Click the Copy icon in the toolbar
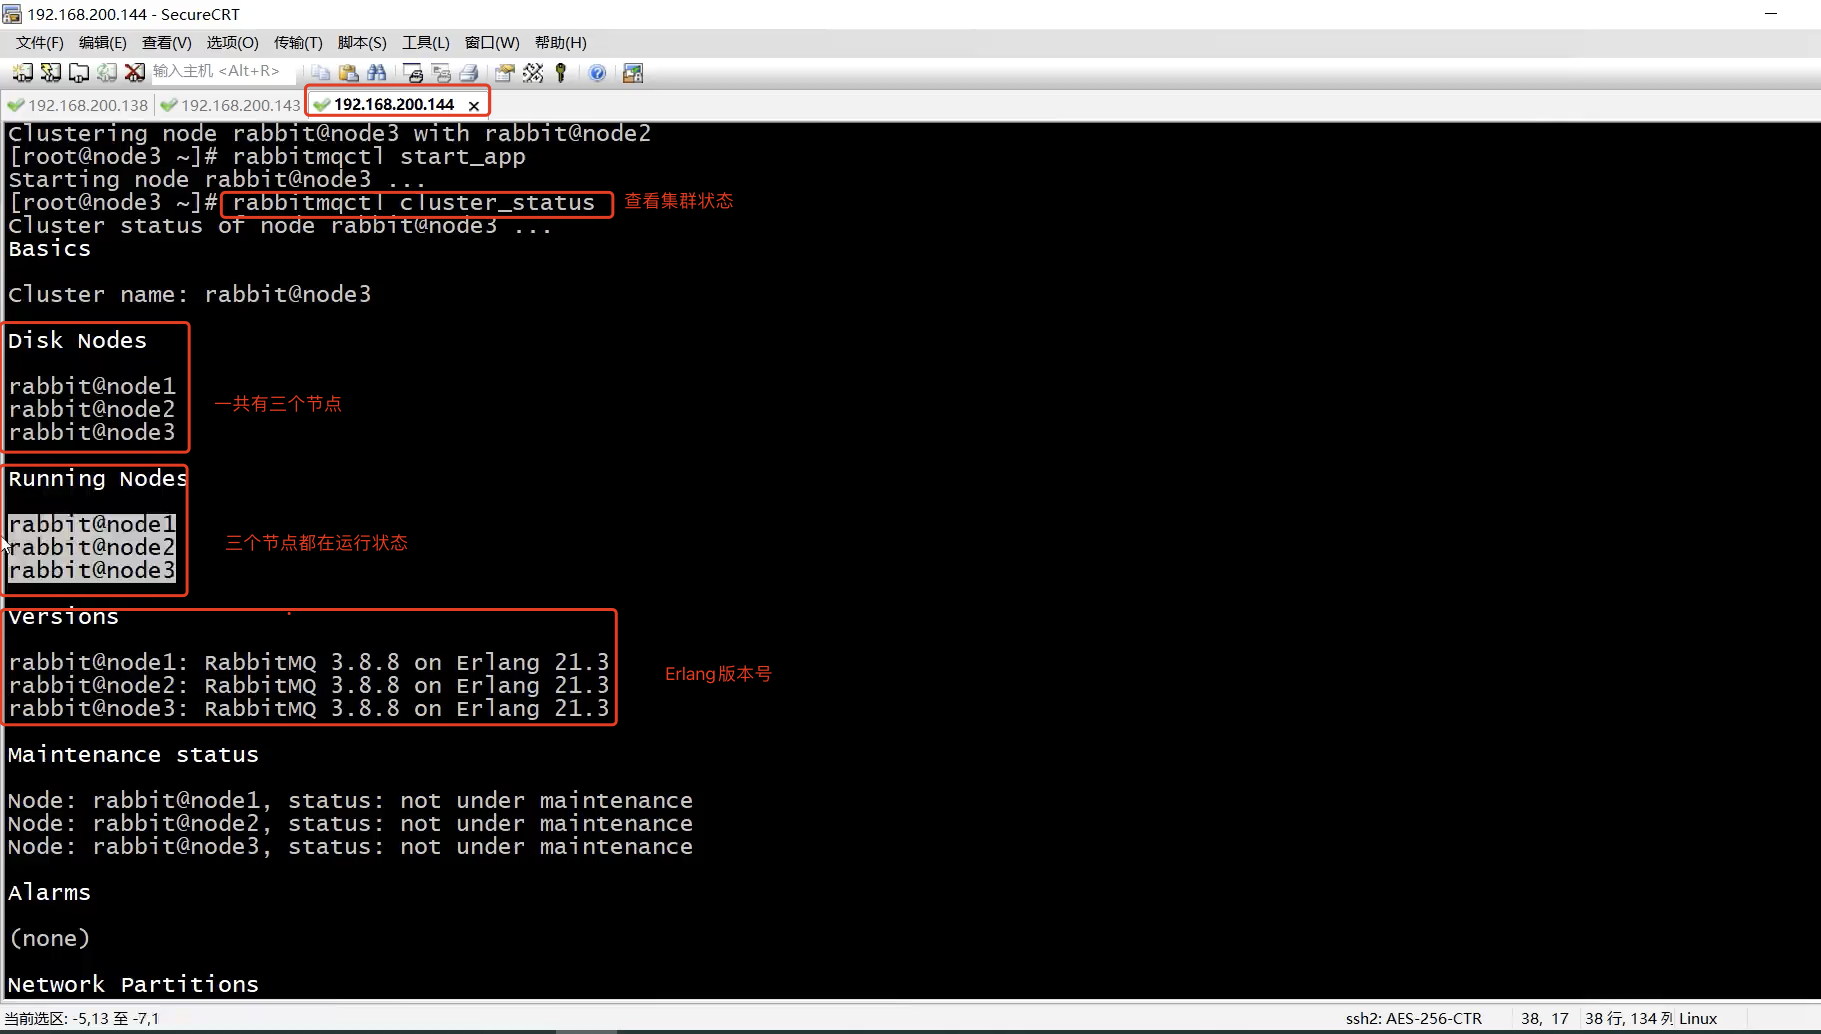This screenshot has width=1821, height=1034. point(320,72)
